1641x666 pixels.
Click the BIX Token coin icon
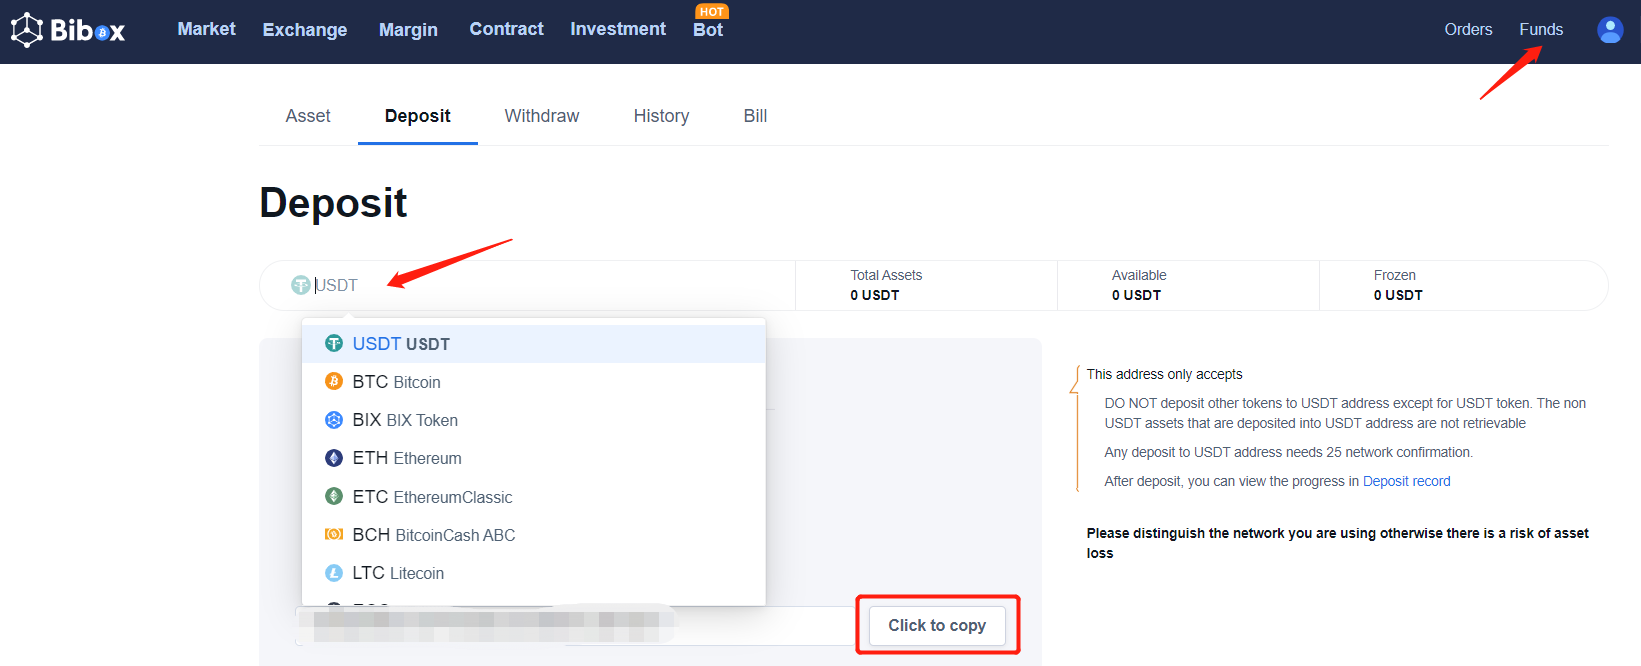(x=334, y=420)
